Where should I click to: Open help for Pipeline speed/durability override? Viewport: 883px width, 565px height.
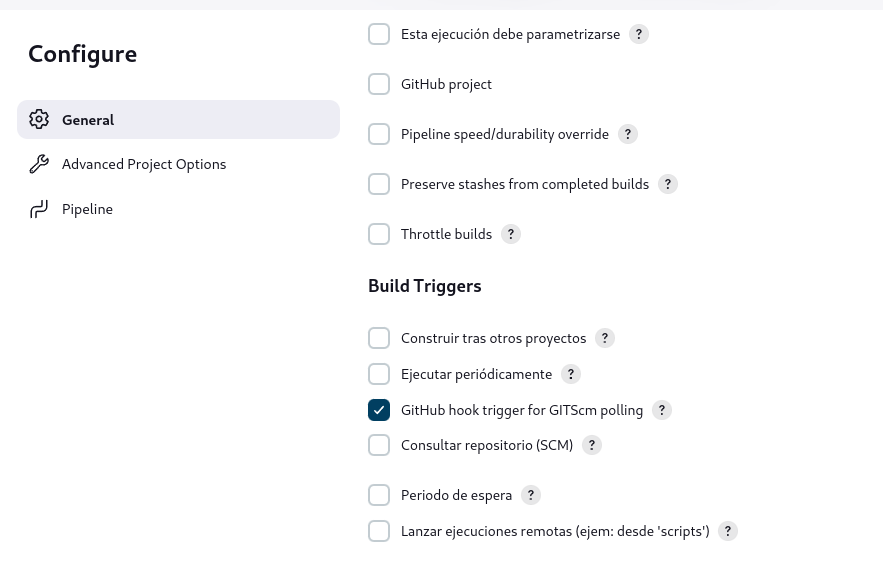click(x=627, y=134)
